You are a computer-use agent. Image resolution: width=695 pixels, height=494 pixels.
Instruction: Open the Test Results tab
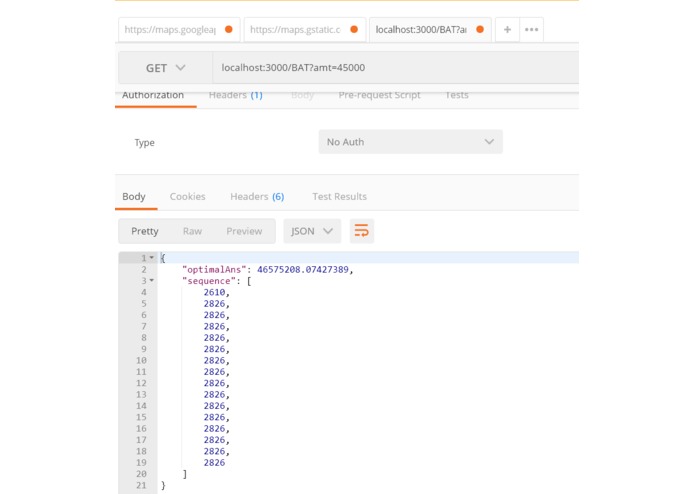pos(340,196)
